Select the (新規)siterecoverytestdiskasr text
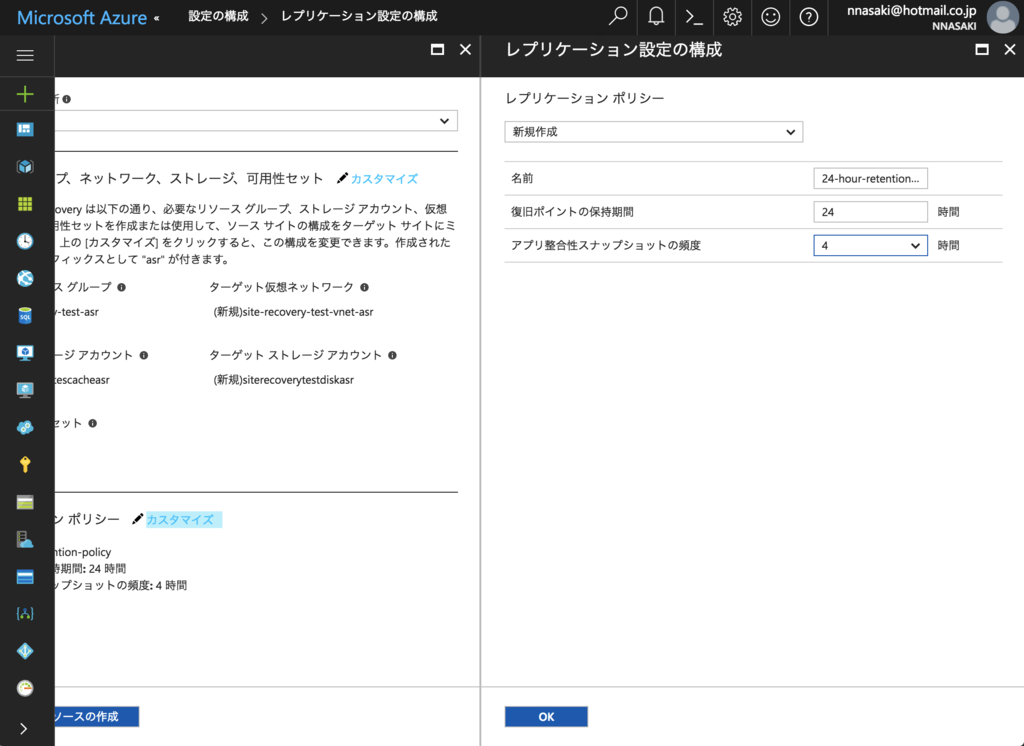 [283, 380]
